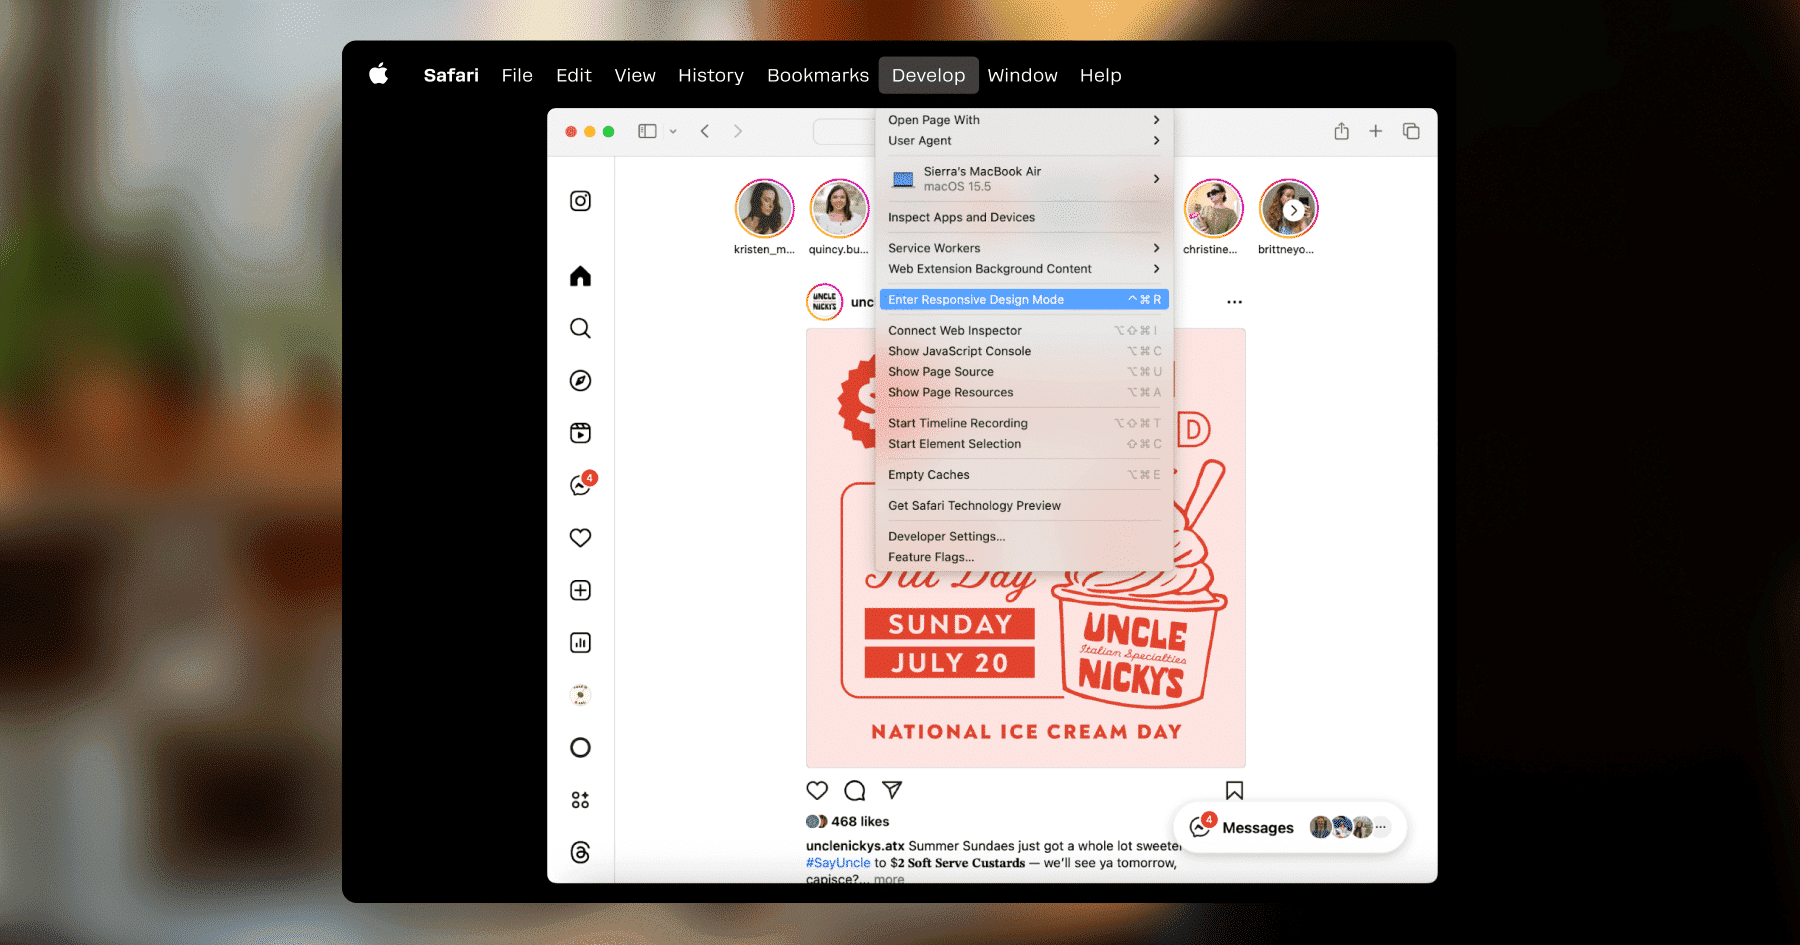Expand the Open Page With submenu

[x=1024, y=120]
